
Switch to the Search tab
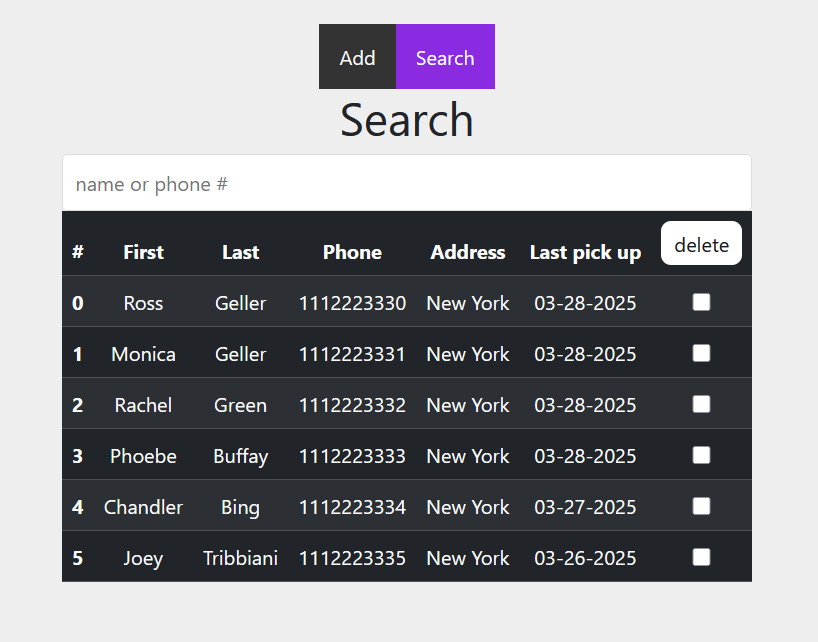click(x=445, y=57)
